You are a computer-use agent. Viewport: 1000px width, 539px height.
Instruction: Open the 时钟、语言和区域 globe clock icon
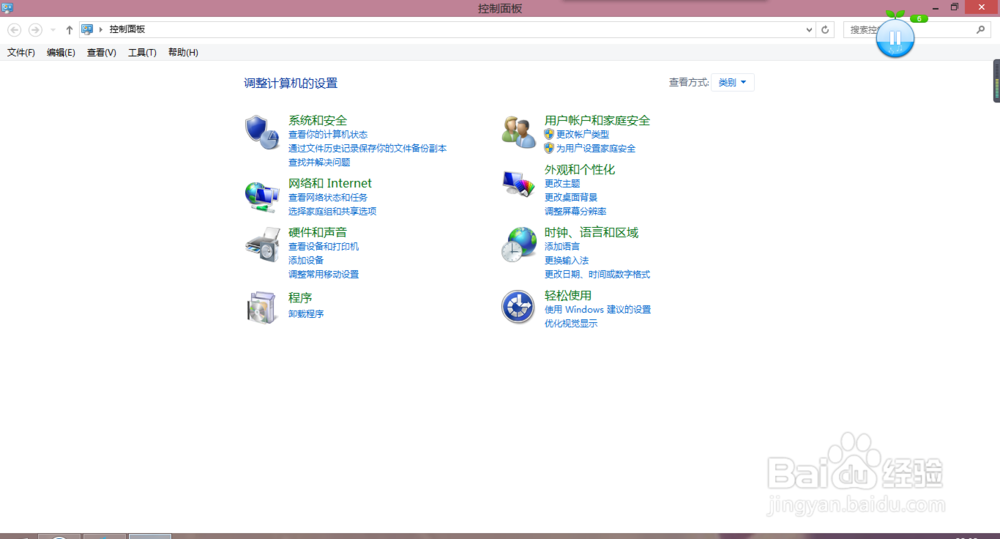click(518, 244)
